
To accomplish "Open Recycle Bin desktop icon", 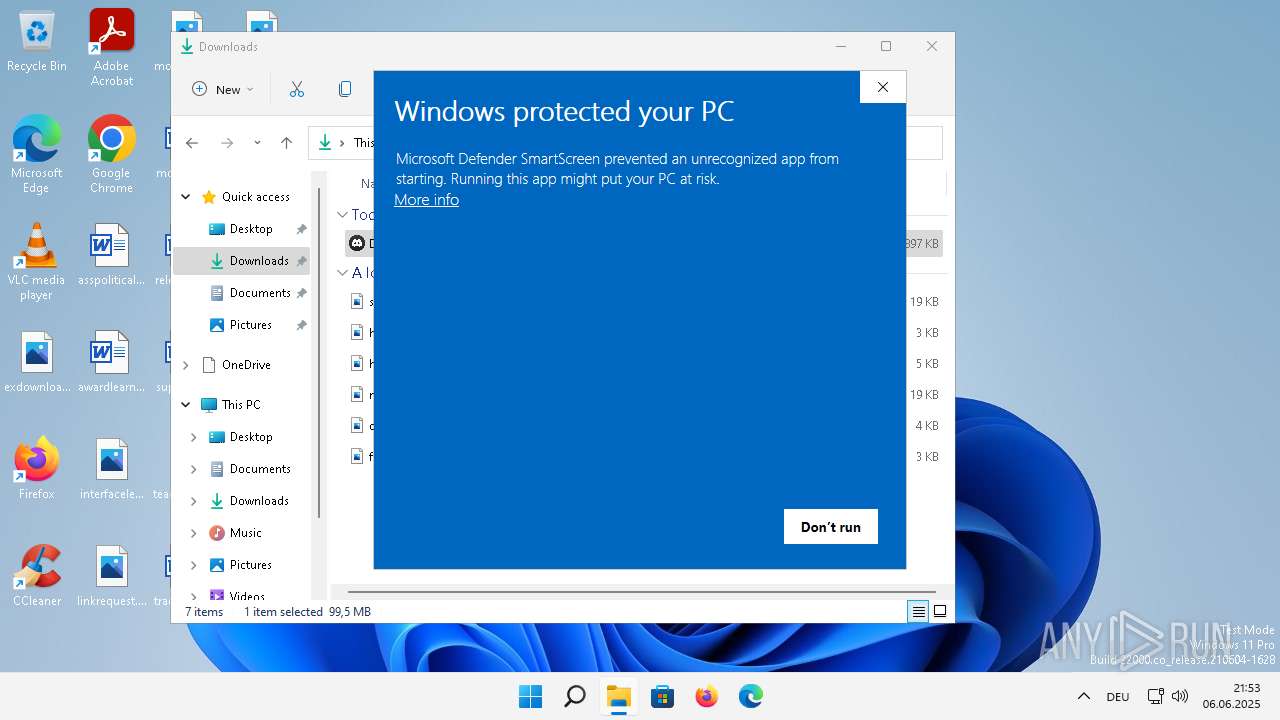I will (37, 42).
